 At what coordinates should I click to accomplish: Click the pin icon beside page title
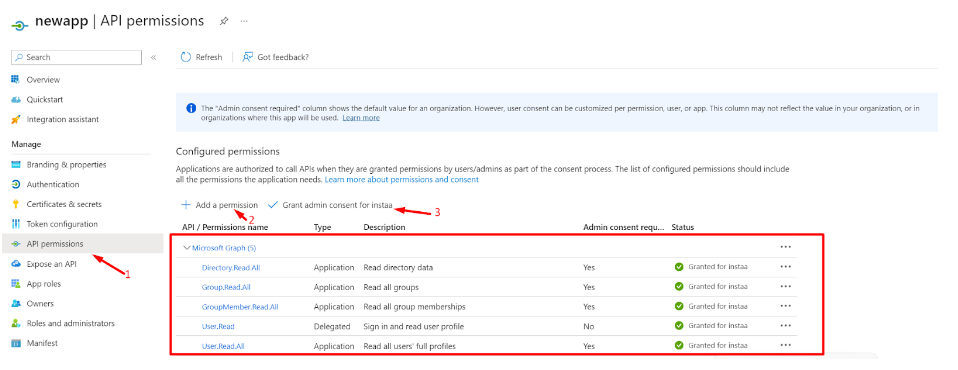[224, 21]
